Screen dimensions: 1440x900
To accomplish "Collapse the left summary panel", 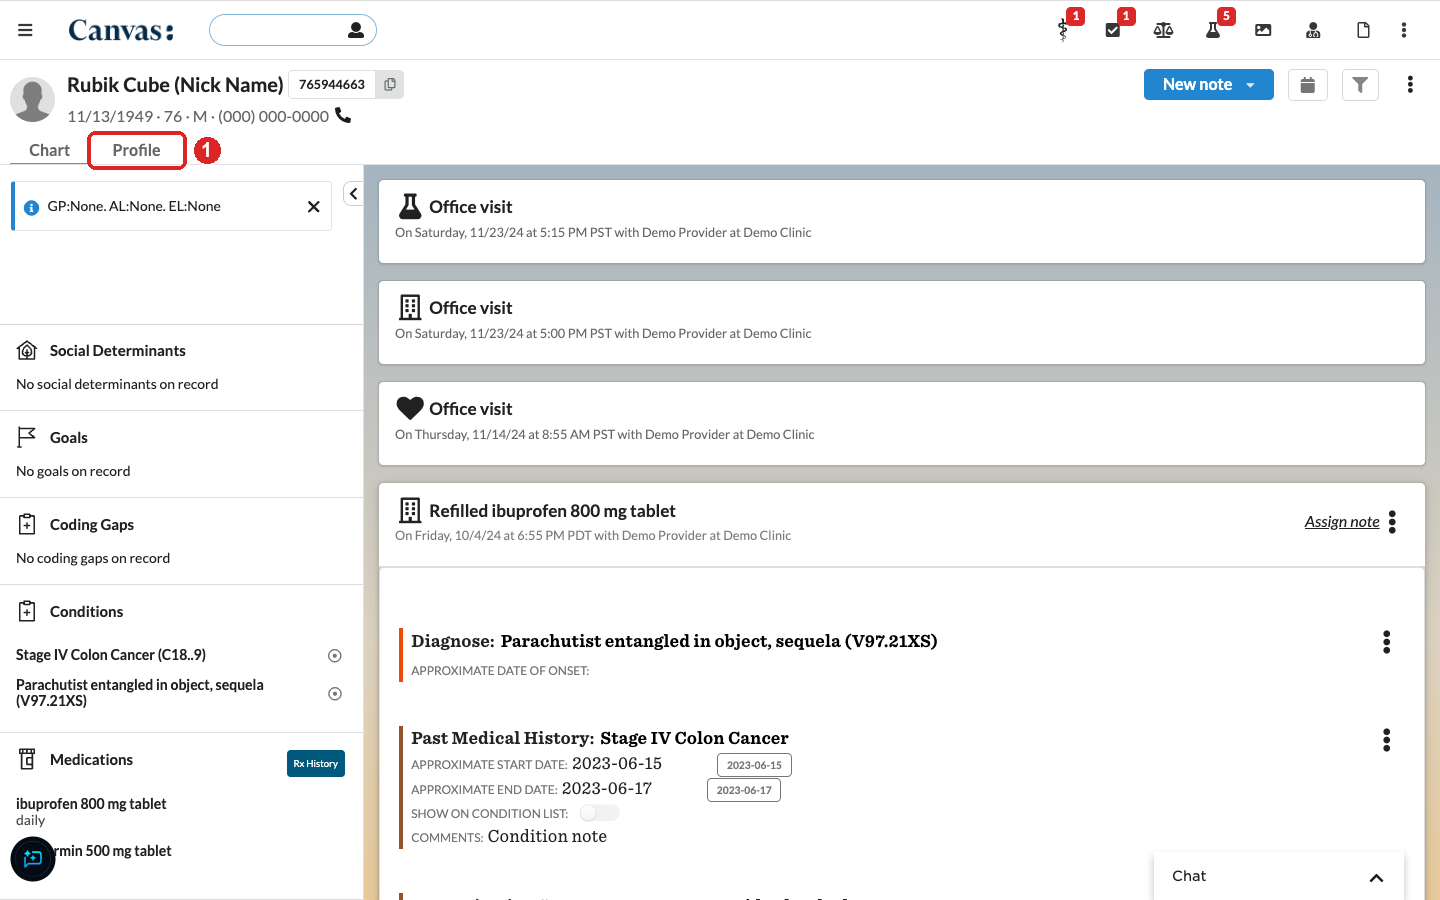I will point(353,194).
